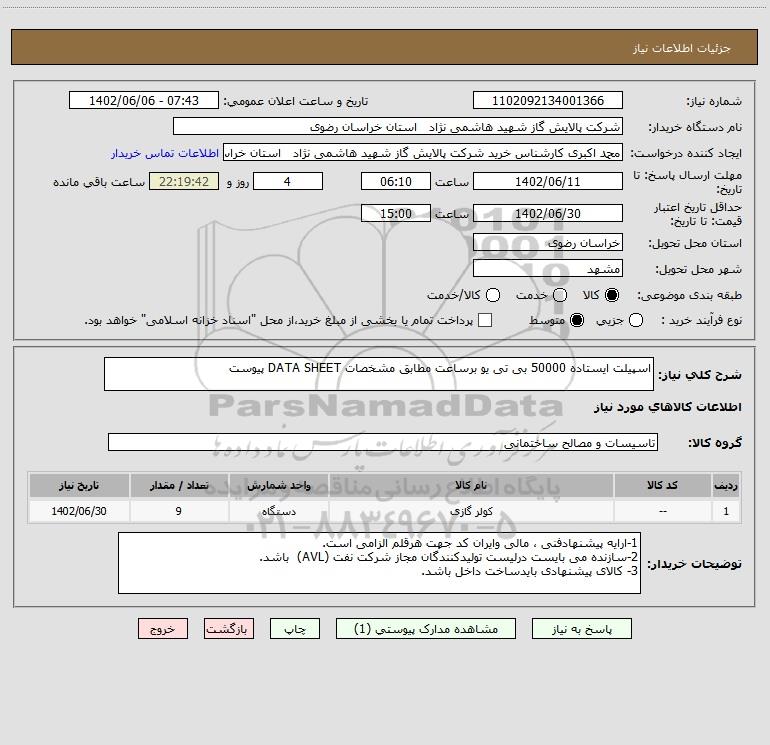Click the نام کالا column header
The height and width of the screenshot is (745, 770).
point(470,484)
